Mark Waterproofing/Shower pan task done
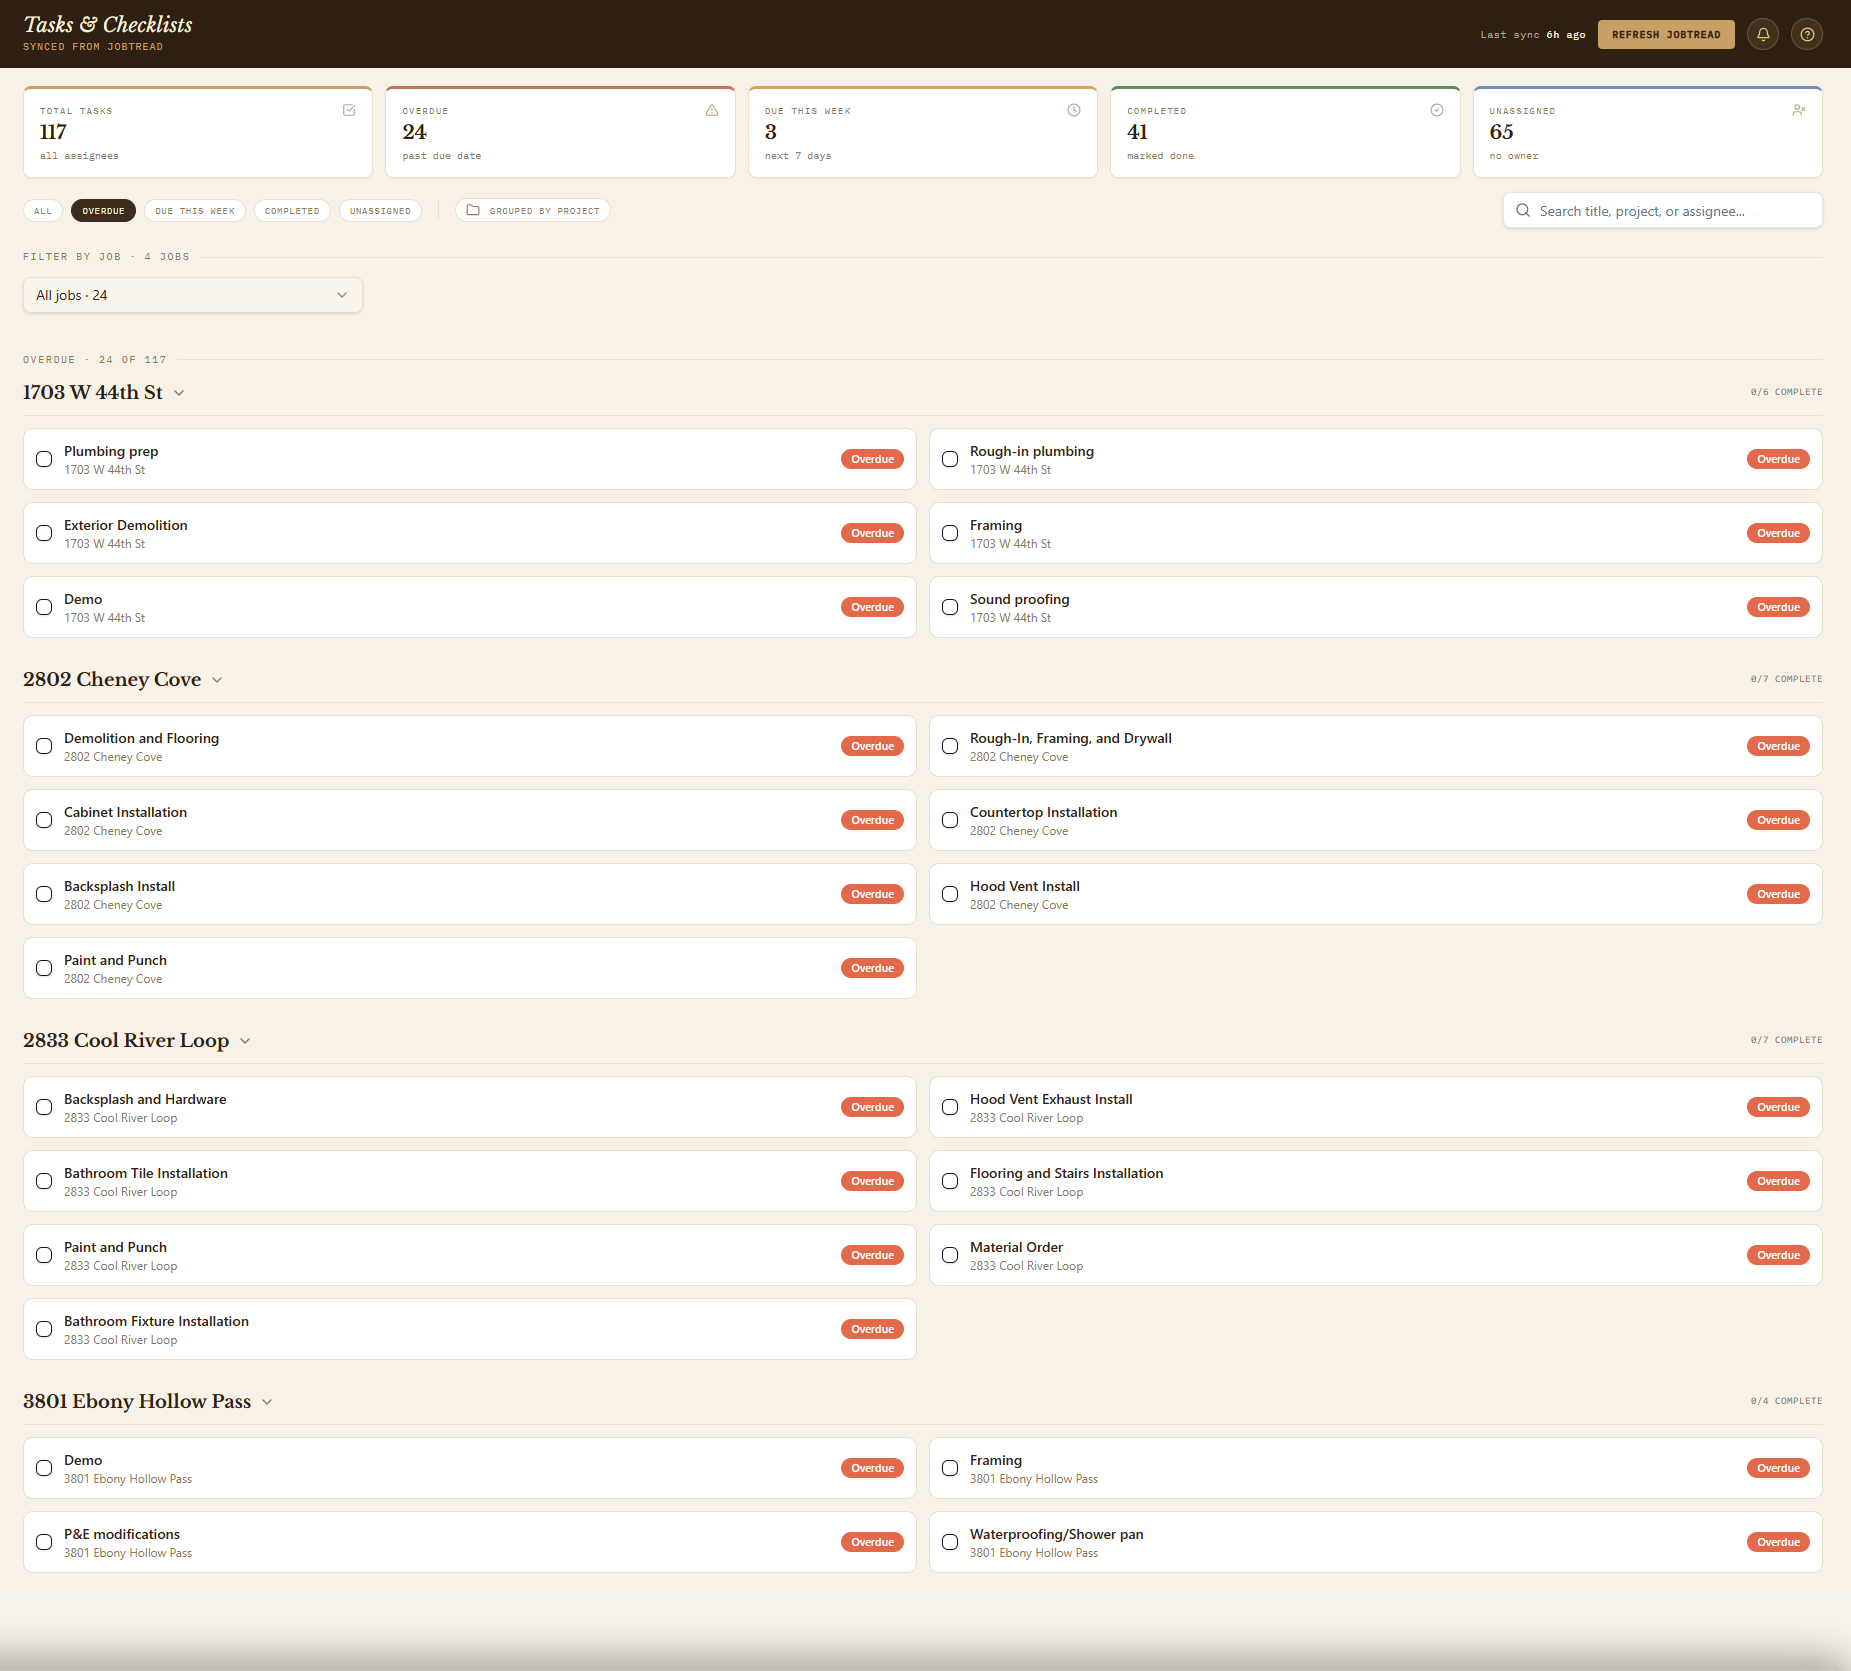This screenshot has width=1851, height=1671. [x=950, y=1542]
